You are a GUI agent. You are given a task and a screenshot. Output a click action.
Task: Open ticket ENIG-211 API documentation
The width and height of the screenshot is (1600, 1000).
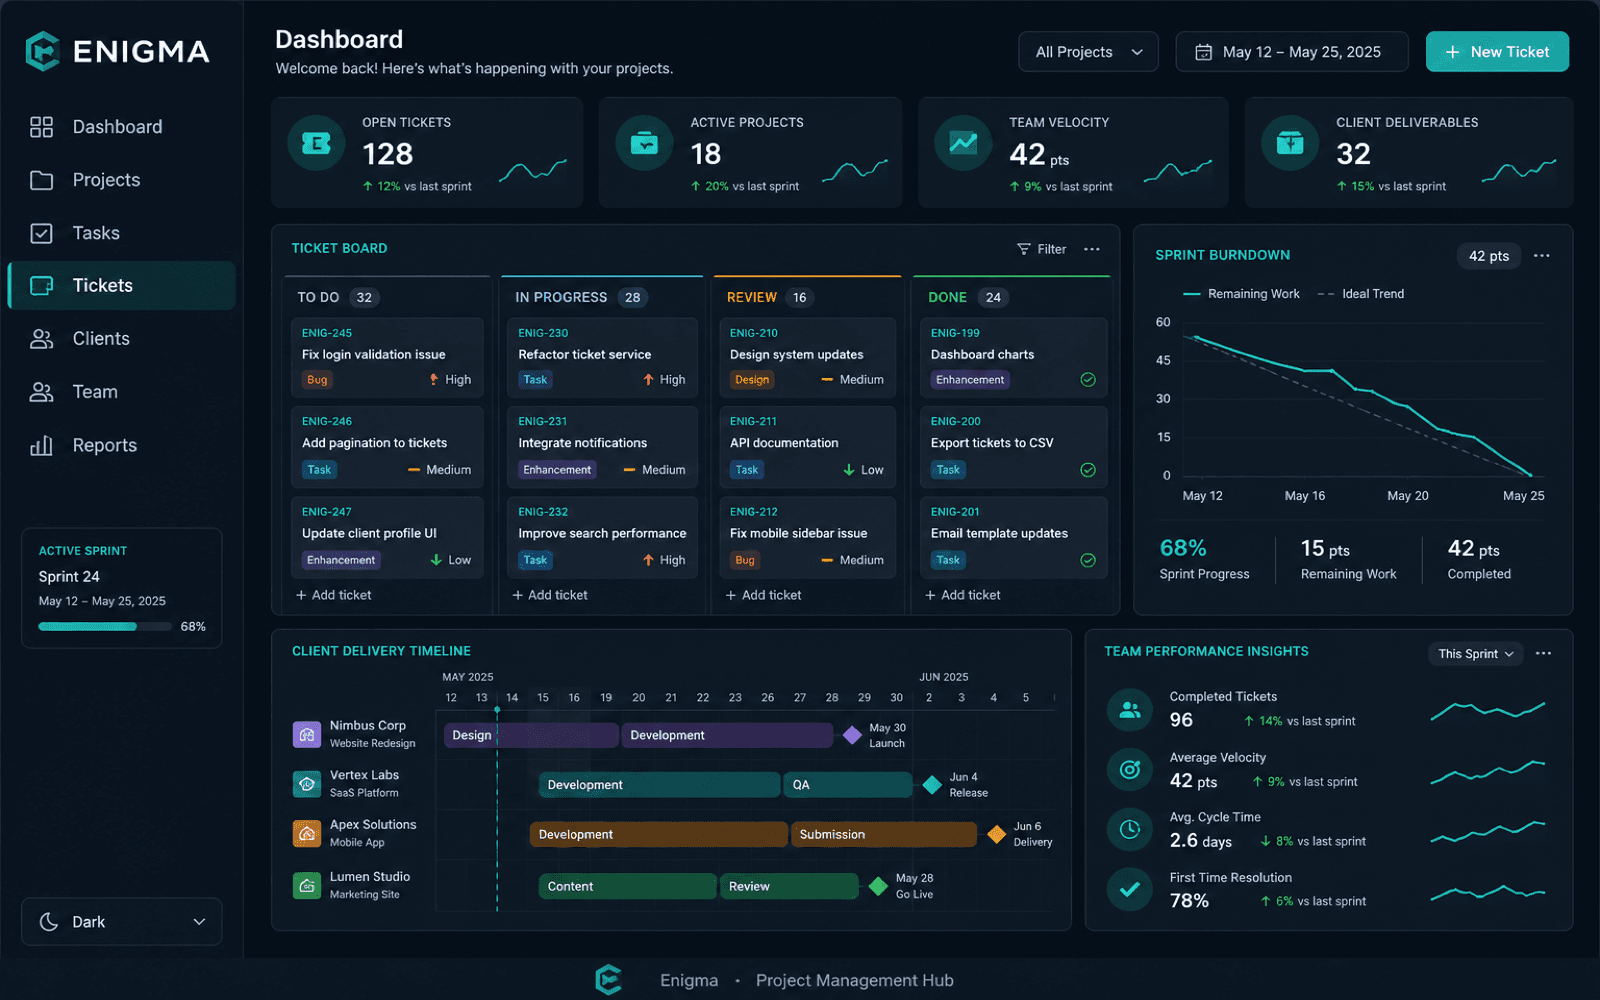pos(808,447)
